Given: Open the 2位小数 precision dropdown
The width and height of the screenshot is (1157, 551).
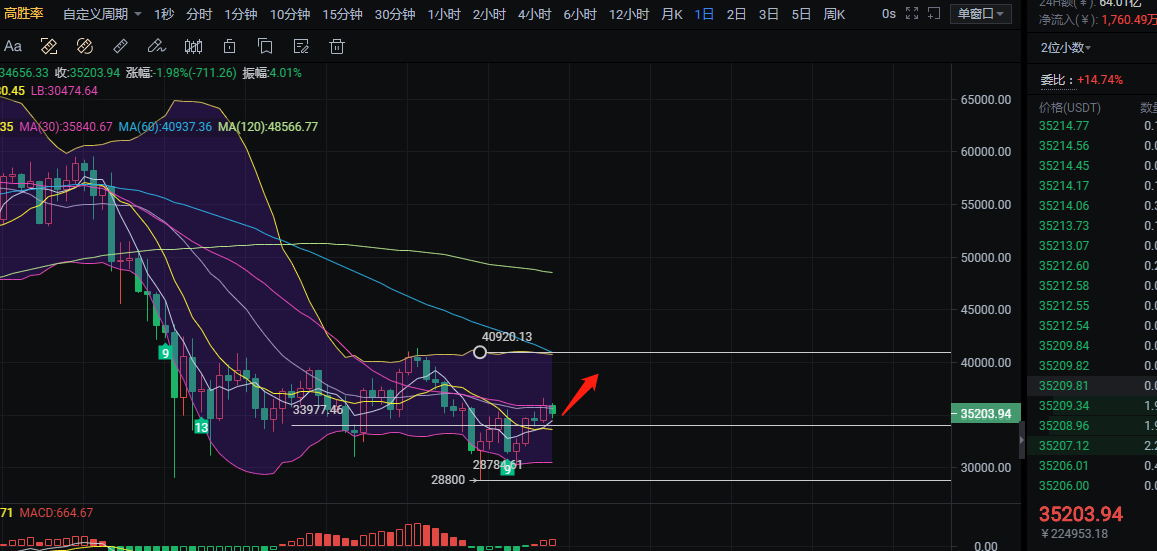Looking at the screenshot, I should point(1066,47).
